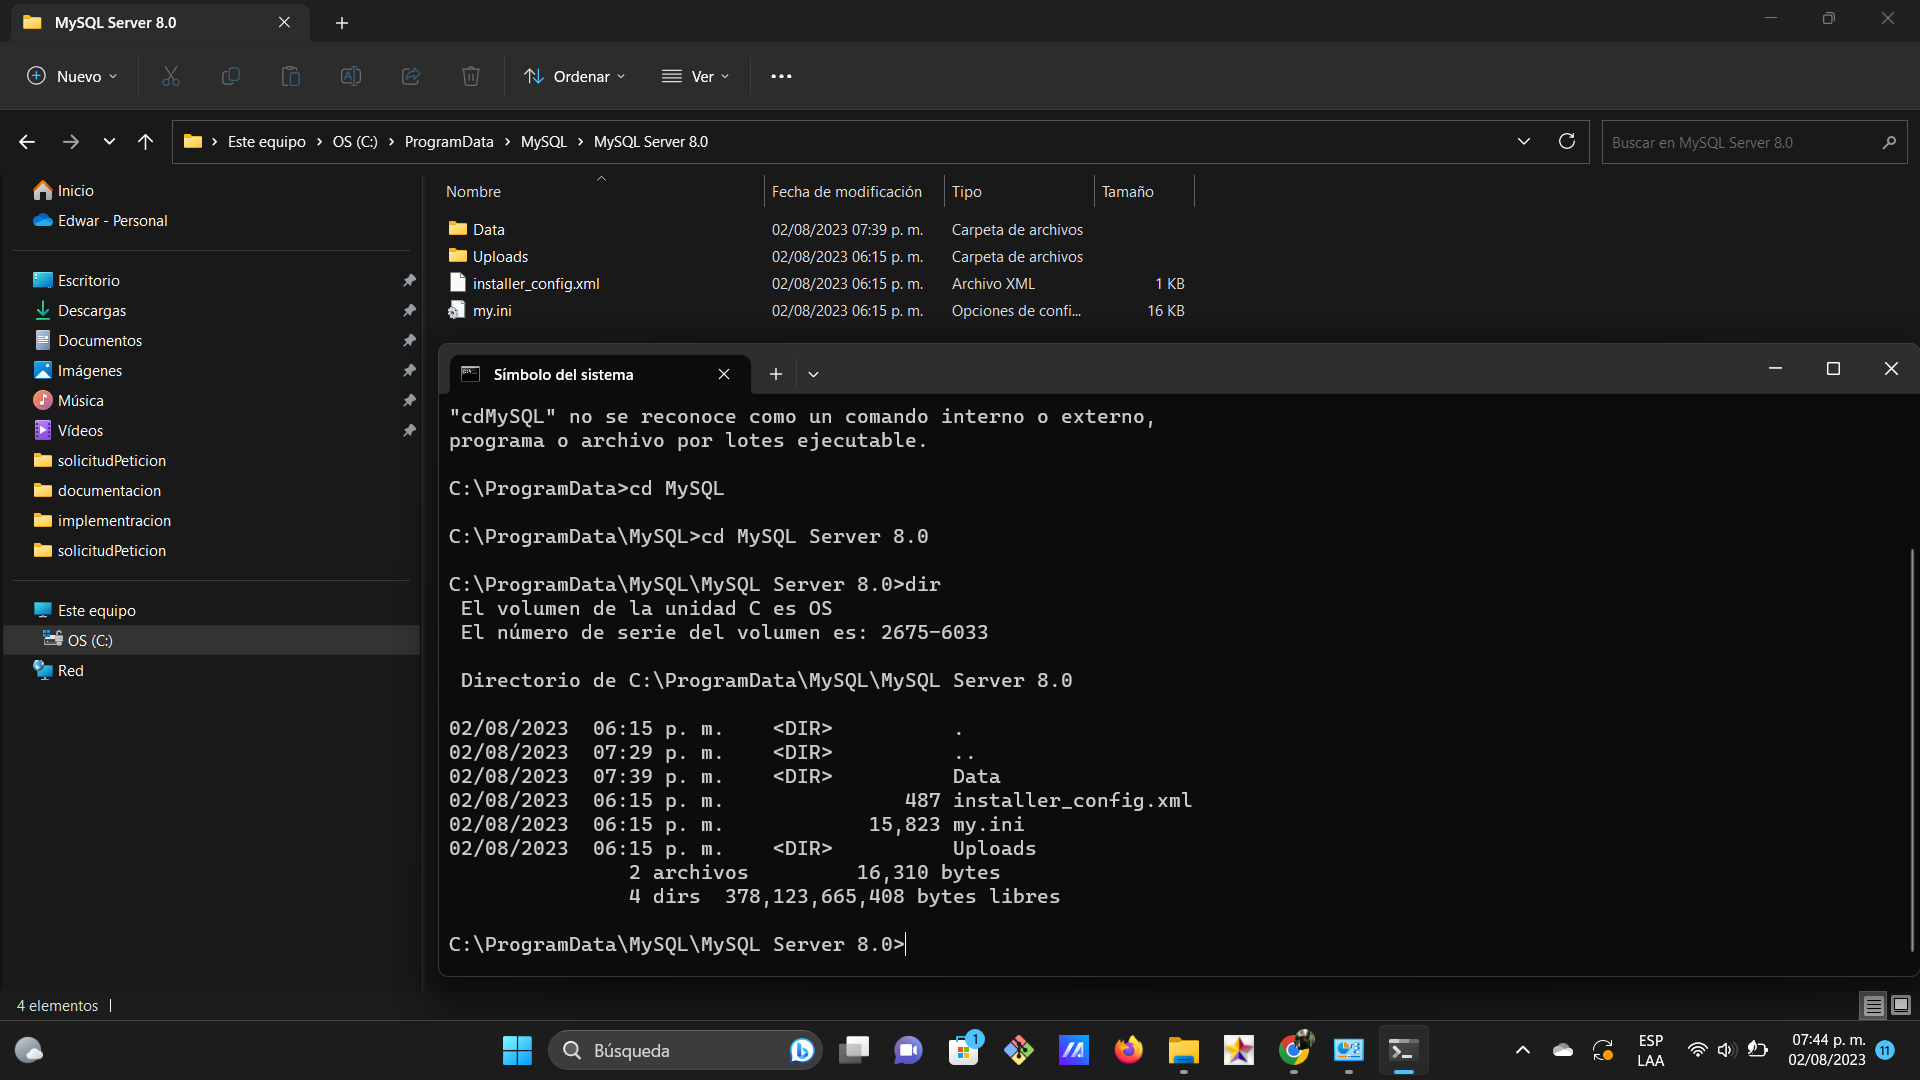Add a new terminal tab
1920x1080 pixels.
tap(775, 374)
